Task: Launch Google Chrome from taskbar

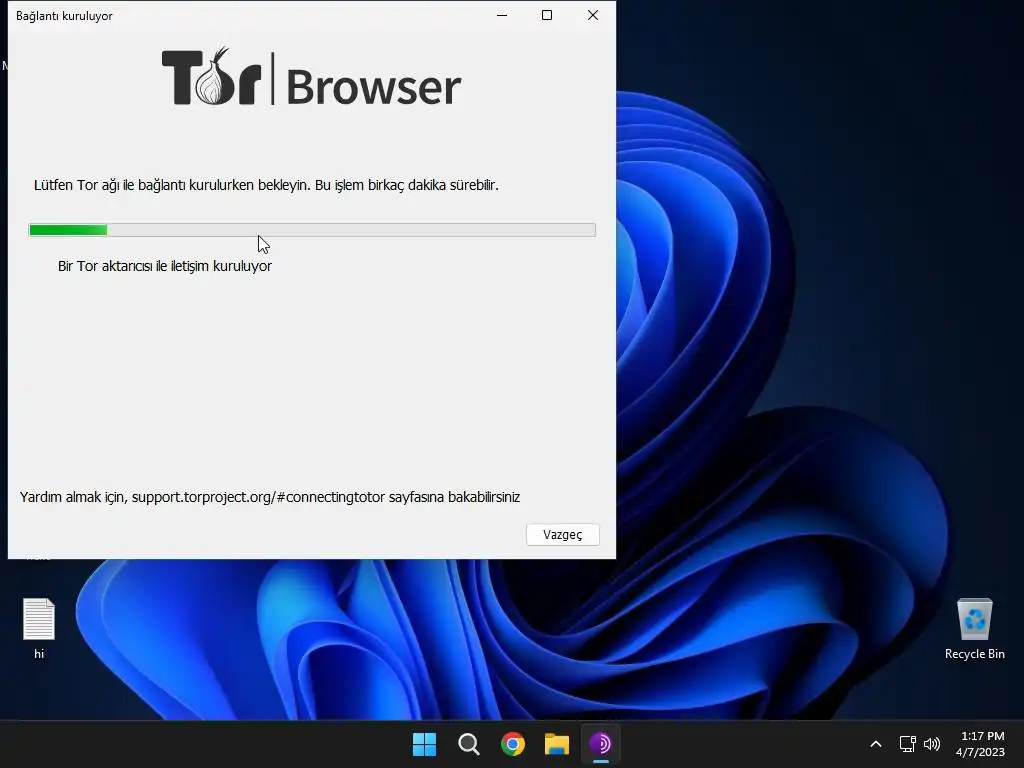Action: [513, 744]
